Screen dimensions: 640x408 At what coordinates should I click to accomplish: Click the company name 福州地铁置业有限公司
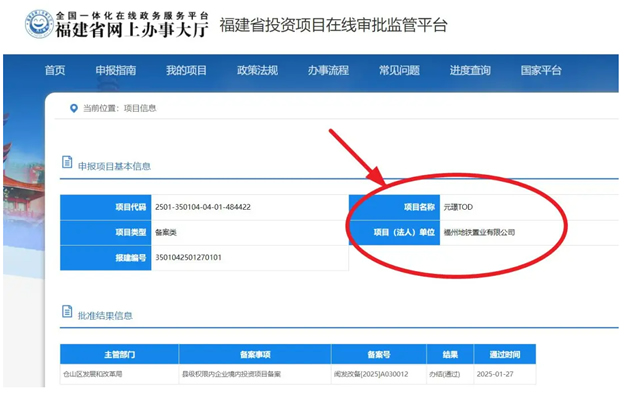click(479, 233)
